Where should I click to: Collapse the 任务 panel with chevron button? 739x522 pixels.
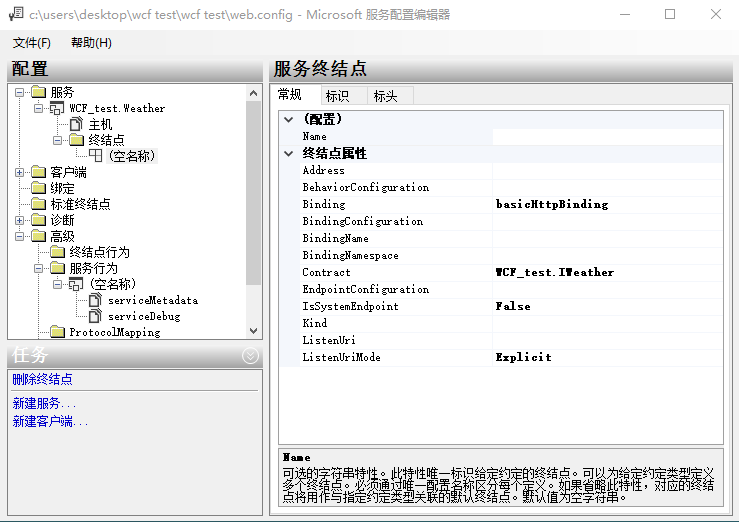pos(250,356)
